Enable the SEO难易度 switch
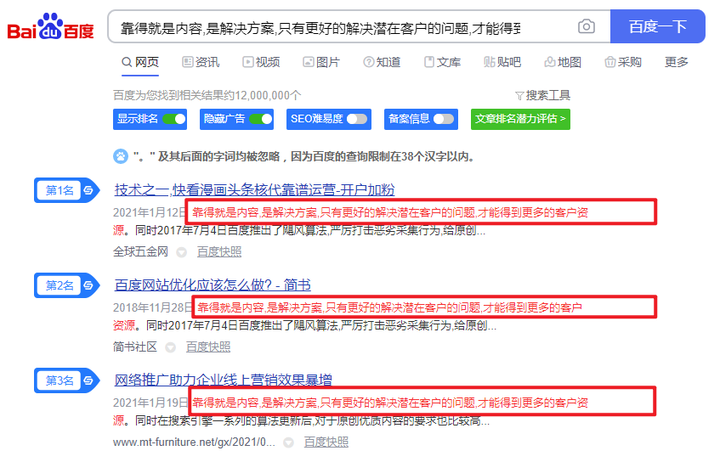720x462 pixels. click(357, 119)
